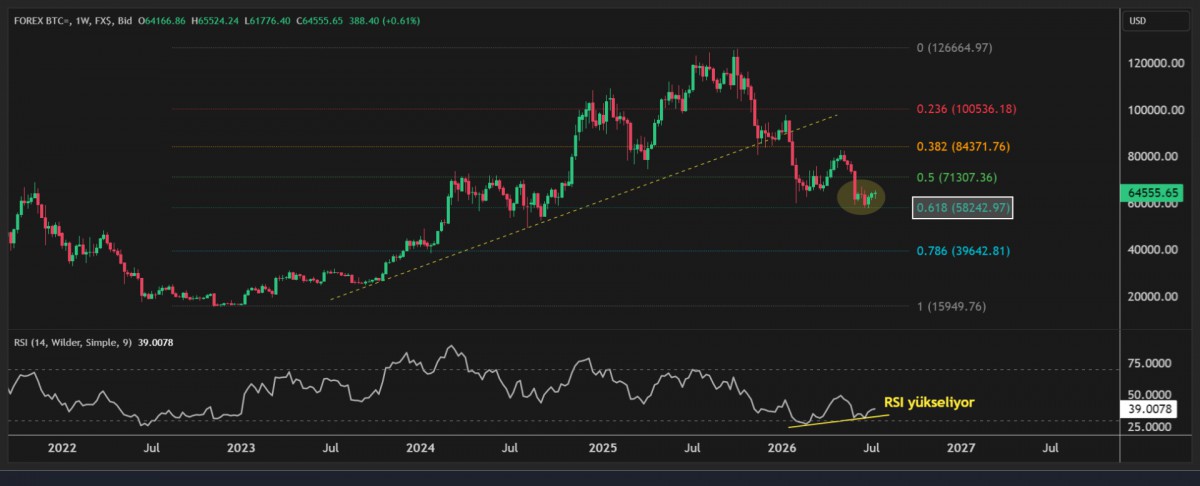Select the 0.786 (39642.81) Fibonacci label

click(963, 250)
